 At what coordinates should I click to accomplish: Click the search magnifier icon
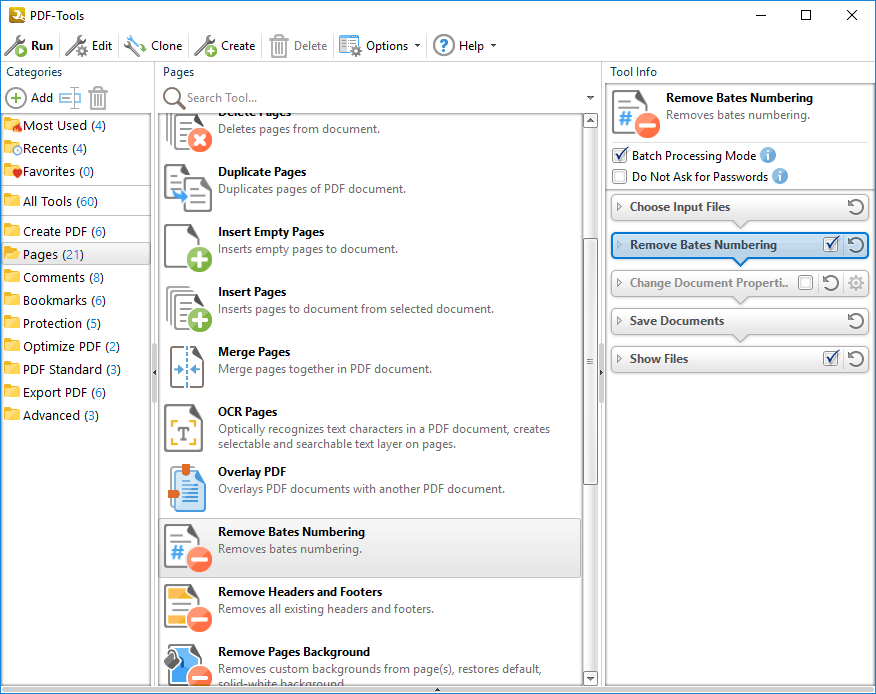[174, 98]
